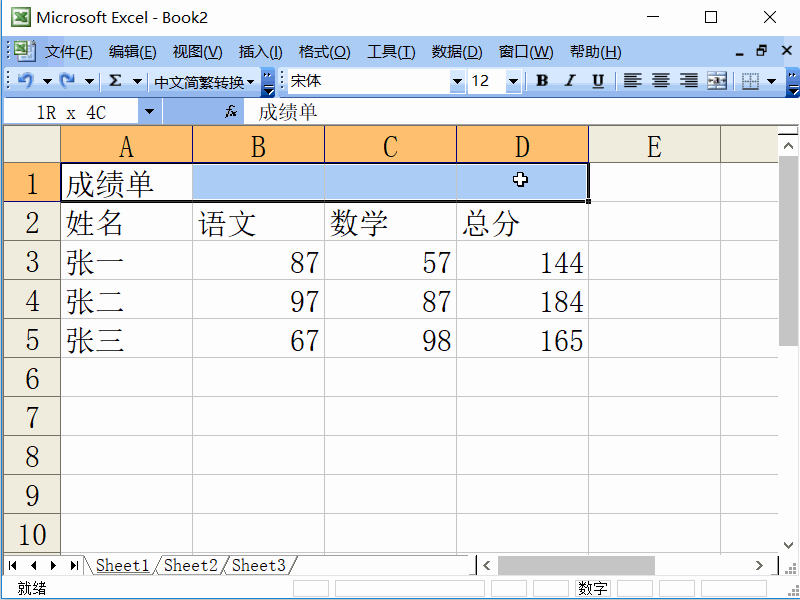The height and width of the screenshot is (600, 800).
Task: Click the Merge and Center icon
Action: click(x=717, y=81)
